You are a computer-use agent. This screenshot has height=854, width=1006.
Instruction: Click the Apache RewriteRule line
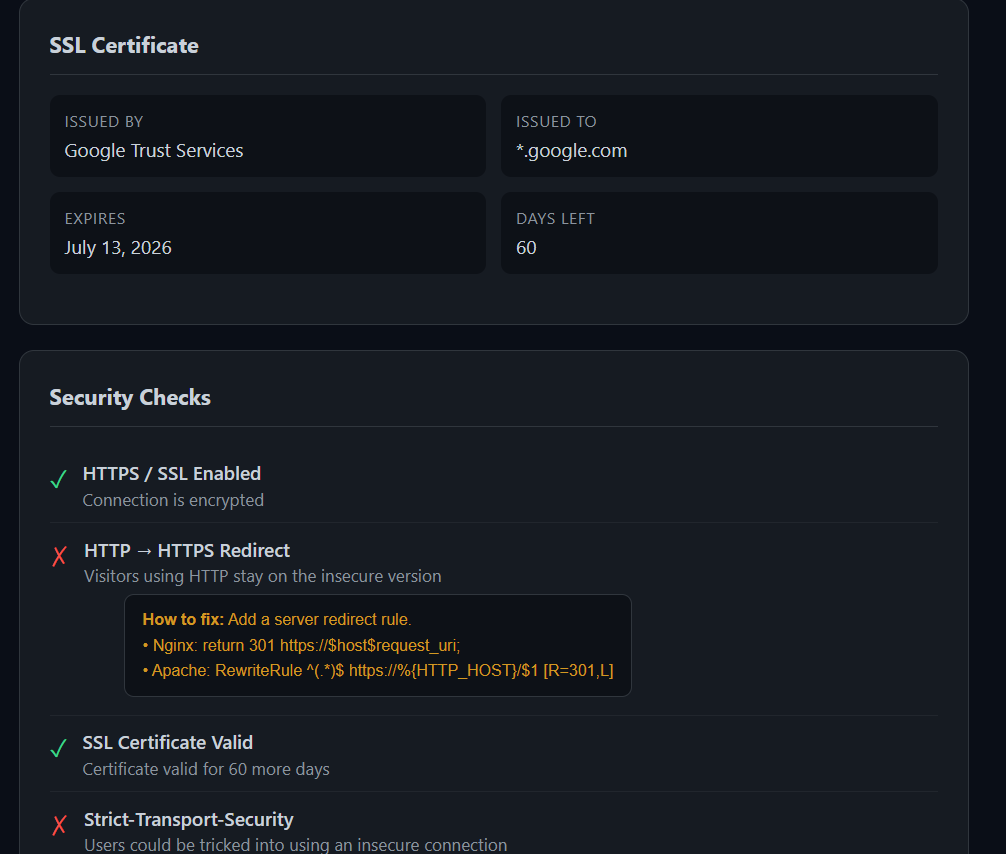tap(378, 670)
